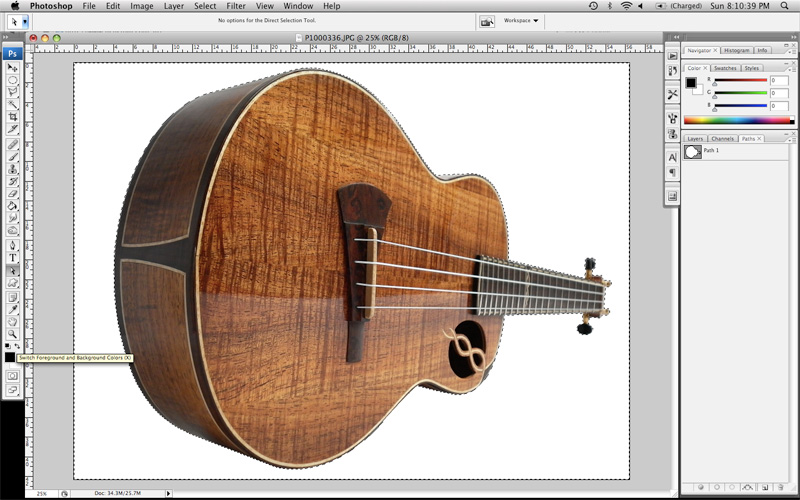The image size is (800, 500).
Task: Collapse right panels with double arrows
Action: point(793,37)
